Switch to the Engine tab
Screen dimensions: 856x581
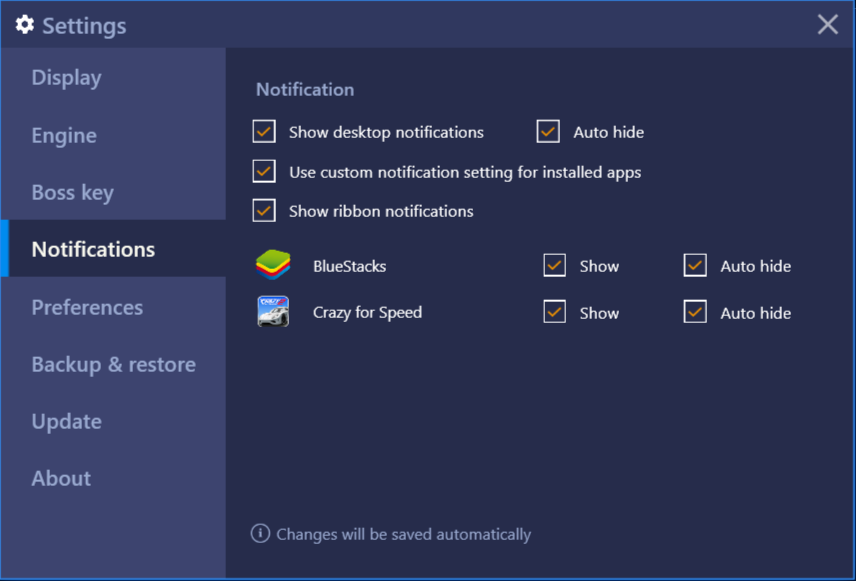tap(113, 135)
